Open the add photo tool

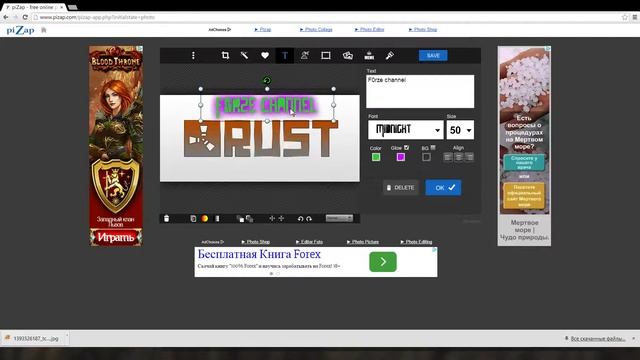[348, 56]
